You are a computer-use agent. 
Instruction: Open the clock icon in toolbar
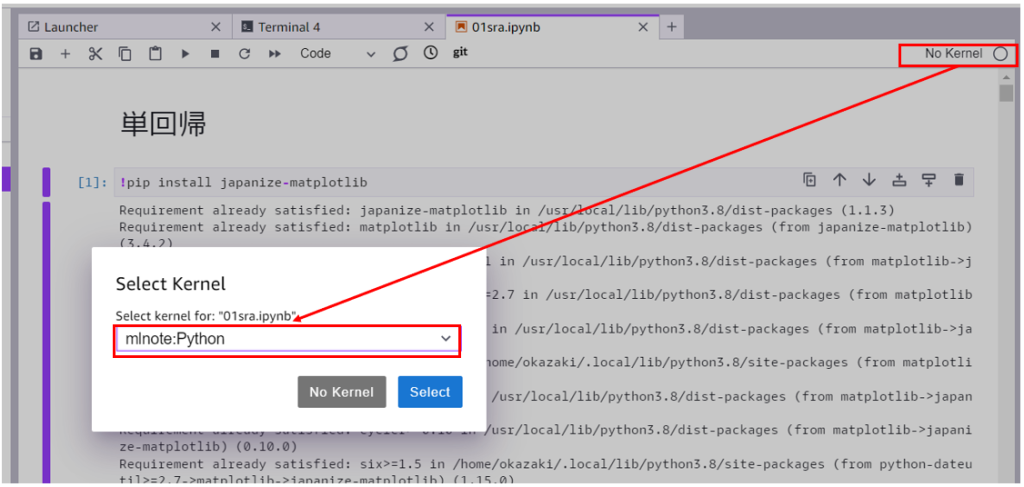(x=430, y=54)
